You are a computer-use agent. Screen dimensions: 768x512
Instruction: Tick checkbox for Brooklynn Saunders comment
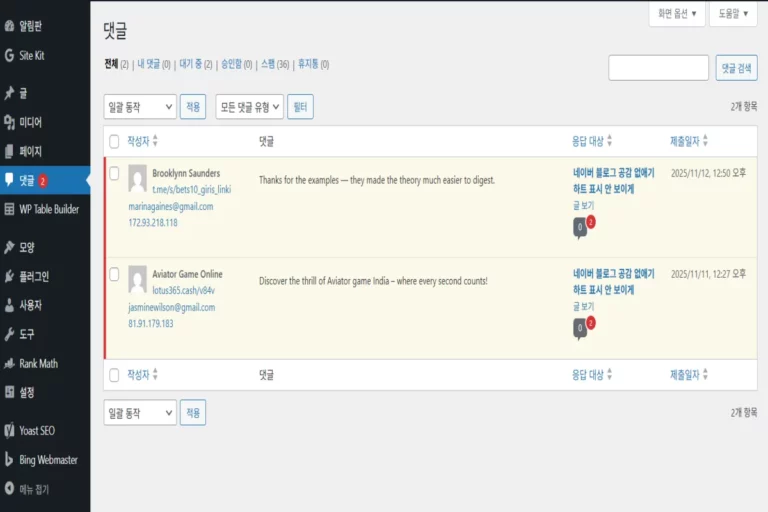pyautogui.click(x=114, y=173)
